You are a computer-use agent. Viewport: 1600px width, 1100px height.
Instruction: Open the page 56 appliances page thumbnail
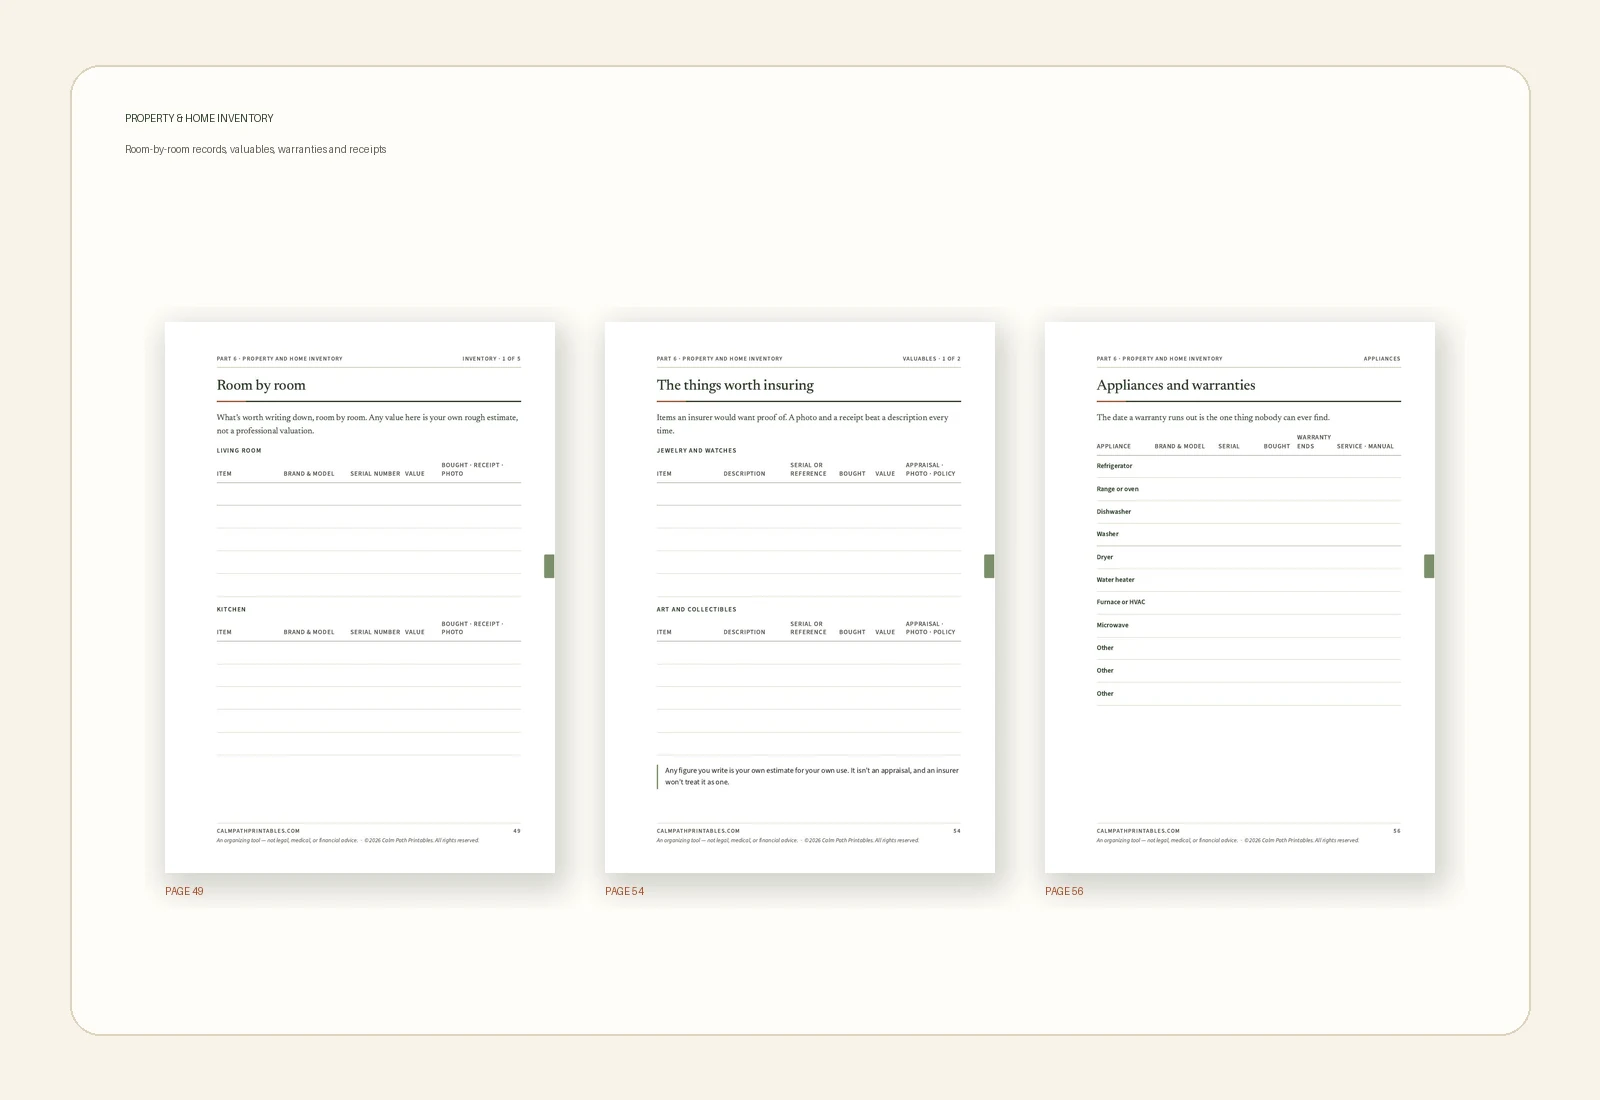(1240, 597)
